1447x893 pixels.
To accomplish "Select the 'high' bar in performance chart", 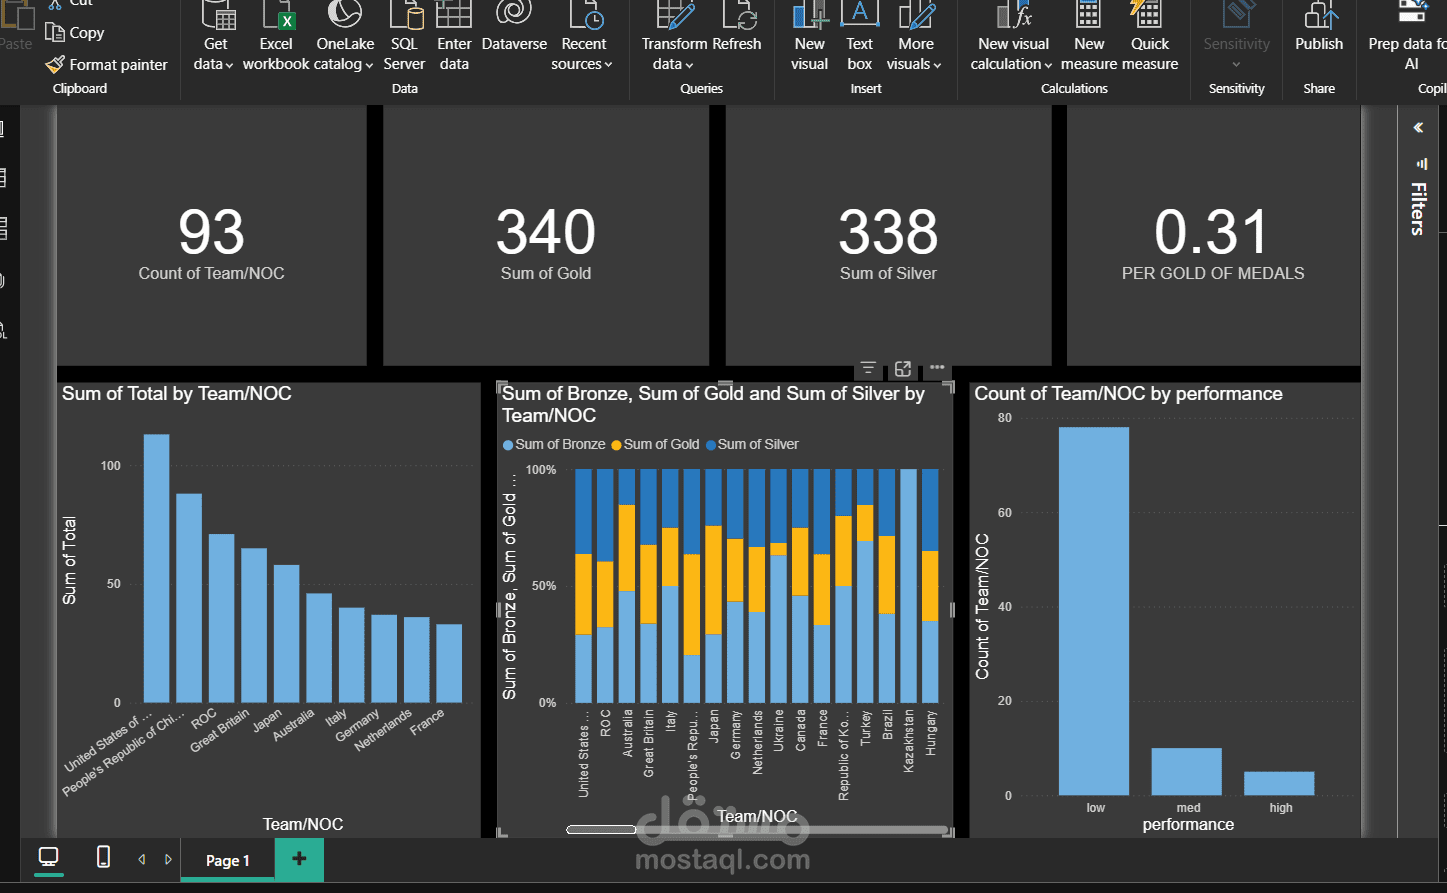I will click(1279, 784).
